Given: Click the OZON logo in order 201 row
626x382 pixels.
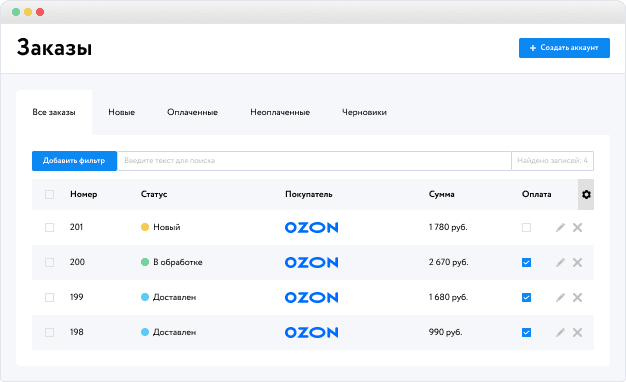Looking at the screenshot, I should pos(311,228).
